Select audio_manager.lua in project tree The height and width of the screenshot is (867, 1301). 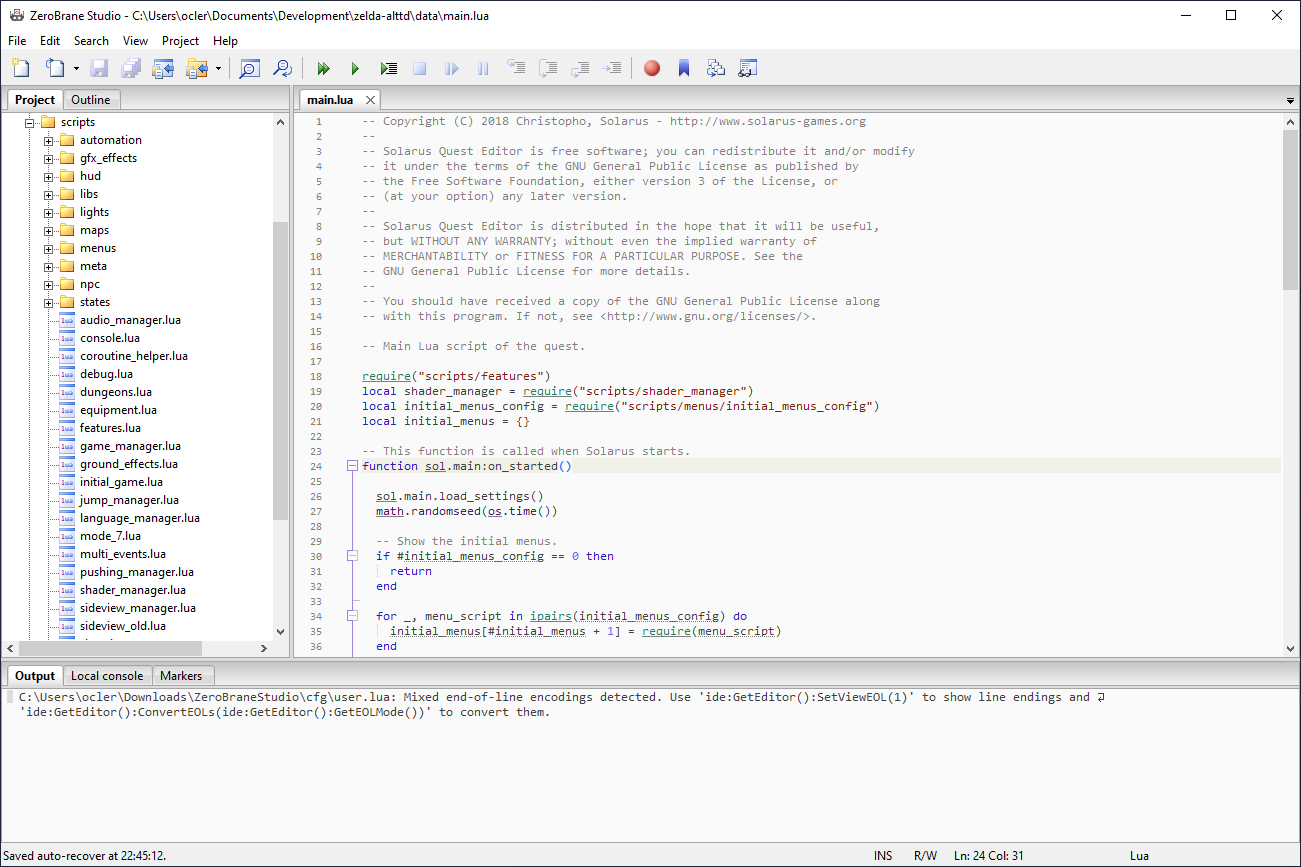[130, 320]
